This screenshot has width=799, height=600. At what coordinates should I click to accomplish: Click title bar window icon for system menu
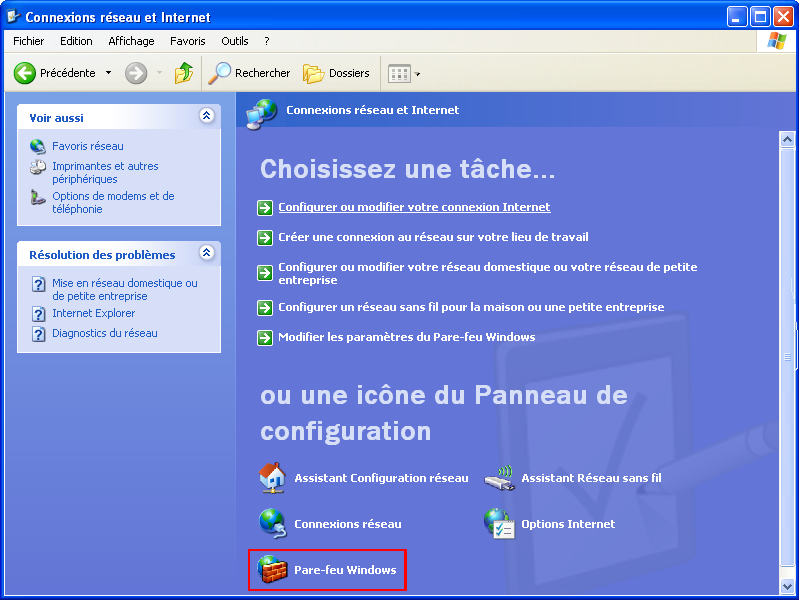tap(12, 16)
